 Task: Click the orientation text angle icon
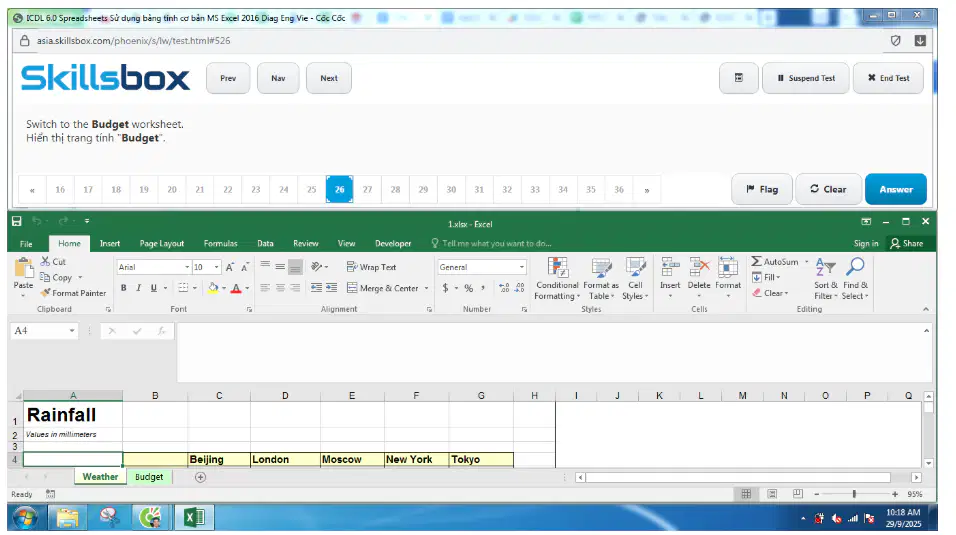pos(316,267)
